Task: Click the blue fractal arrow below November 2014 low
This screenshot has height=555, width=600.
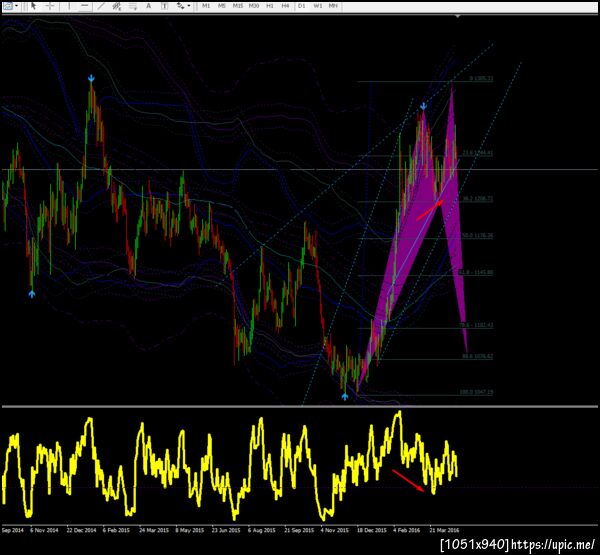Action: pyautogui.click(x=32, y=294)
